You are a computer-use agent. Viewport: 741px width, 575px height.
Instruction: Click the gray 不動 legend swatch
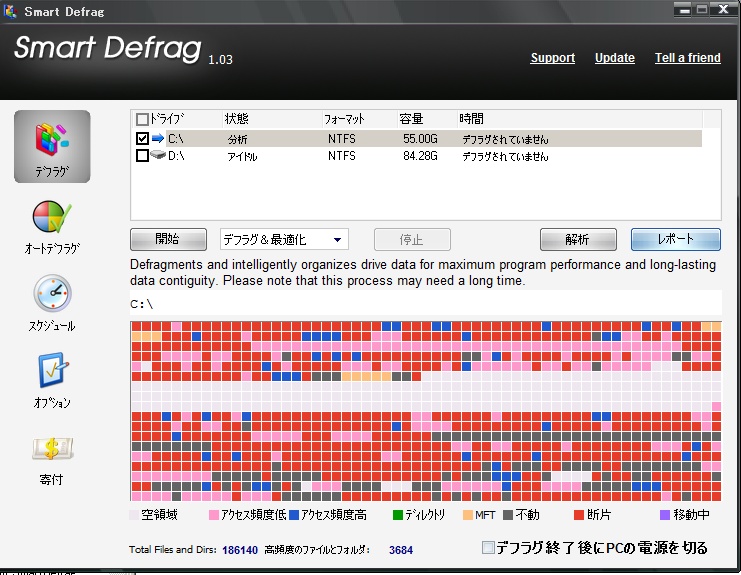508,515
